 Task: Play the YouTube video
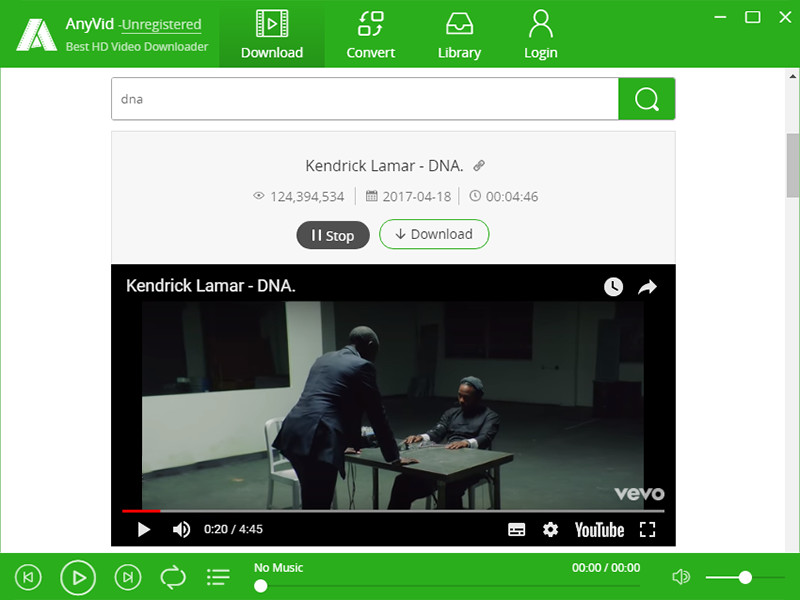tap(144, 530)
